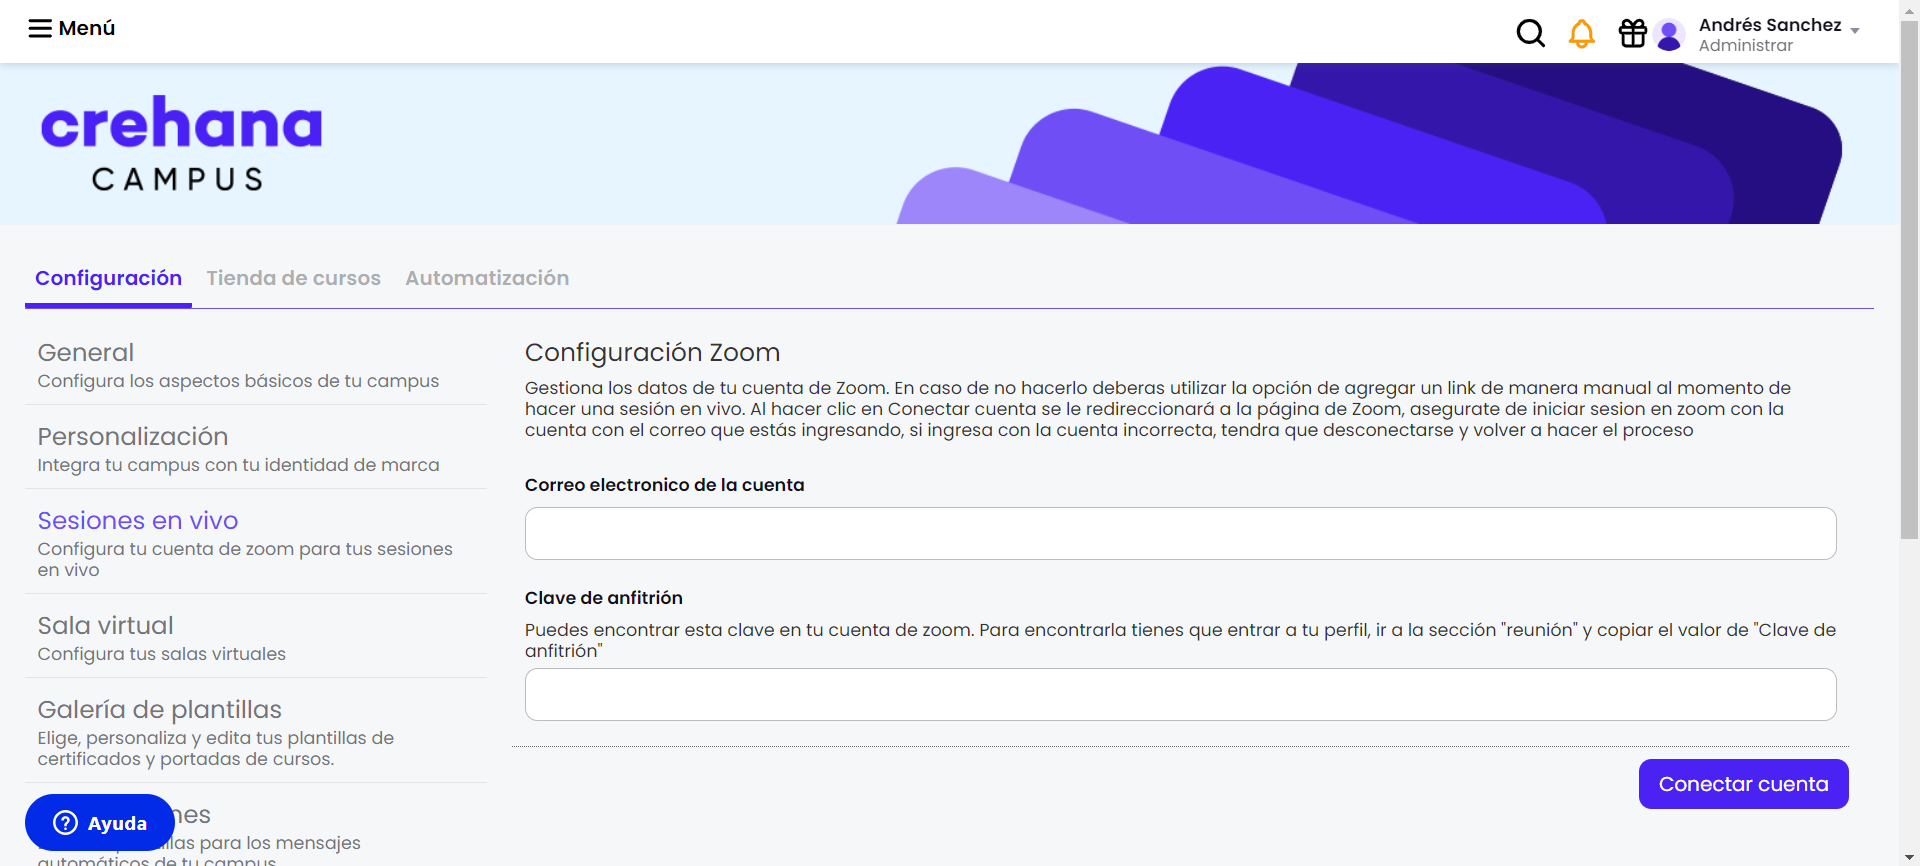Switch to the Automatización tab
The height and width of the screenshot is (866, 1920).
point(487,278)
